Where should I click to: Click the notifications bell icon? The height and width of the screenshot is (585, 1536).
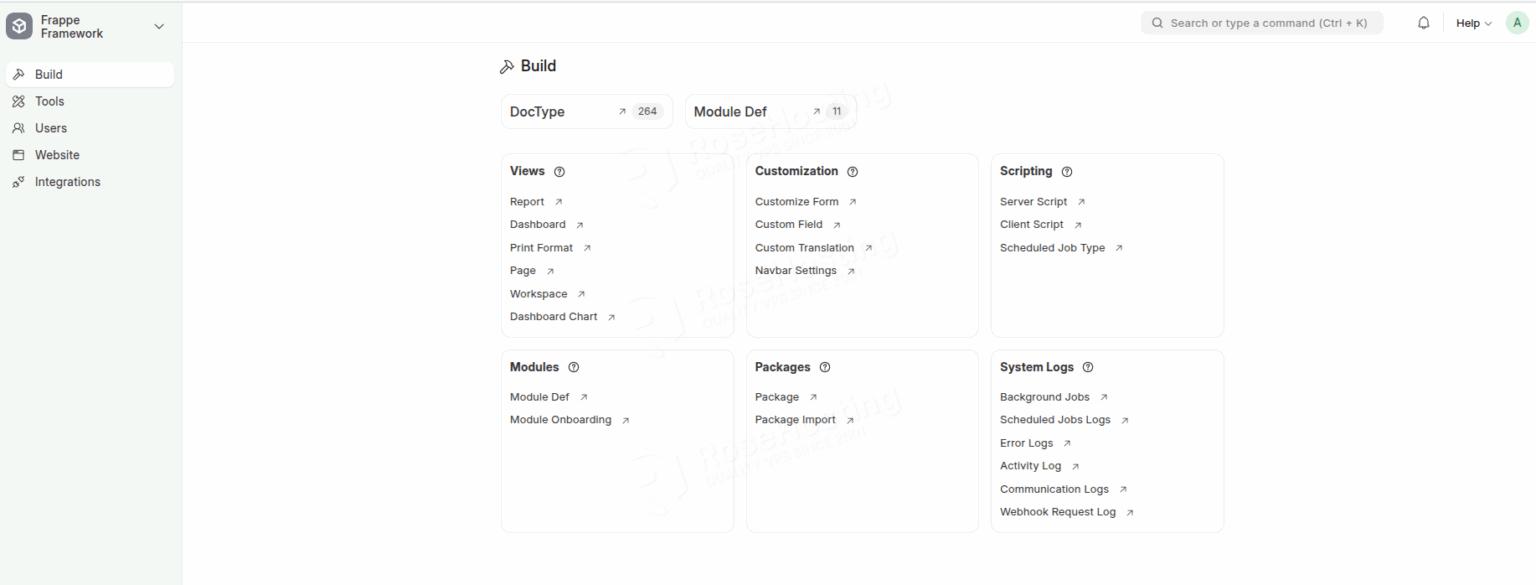point(1424,23)
